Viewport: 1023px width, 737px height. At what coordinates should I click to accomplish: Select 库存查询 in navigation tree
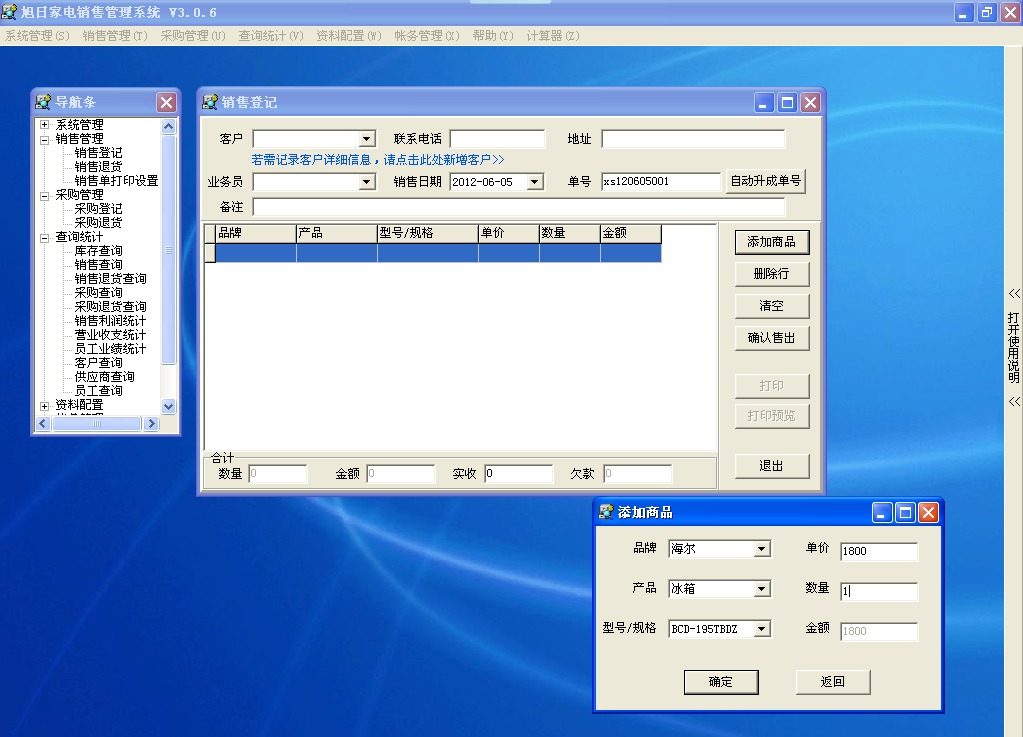point(99,250)
